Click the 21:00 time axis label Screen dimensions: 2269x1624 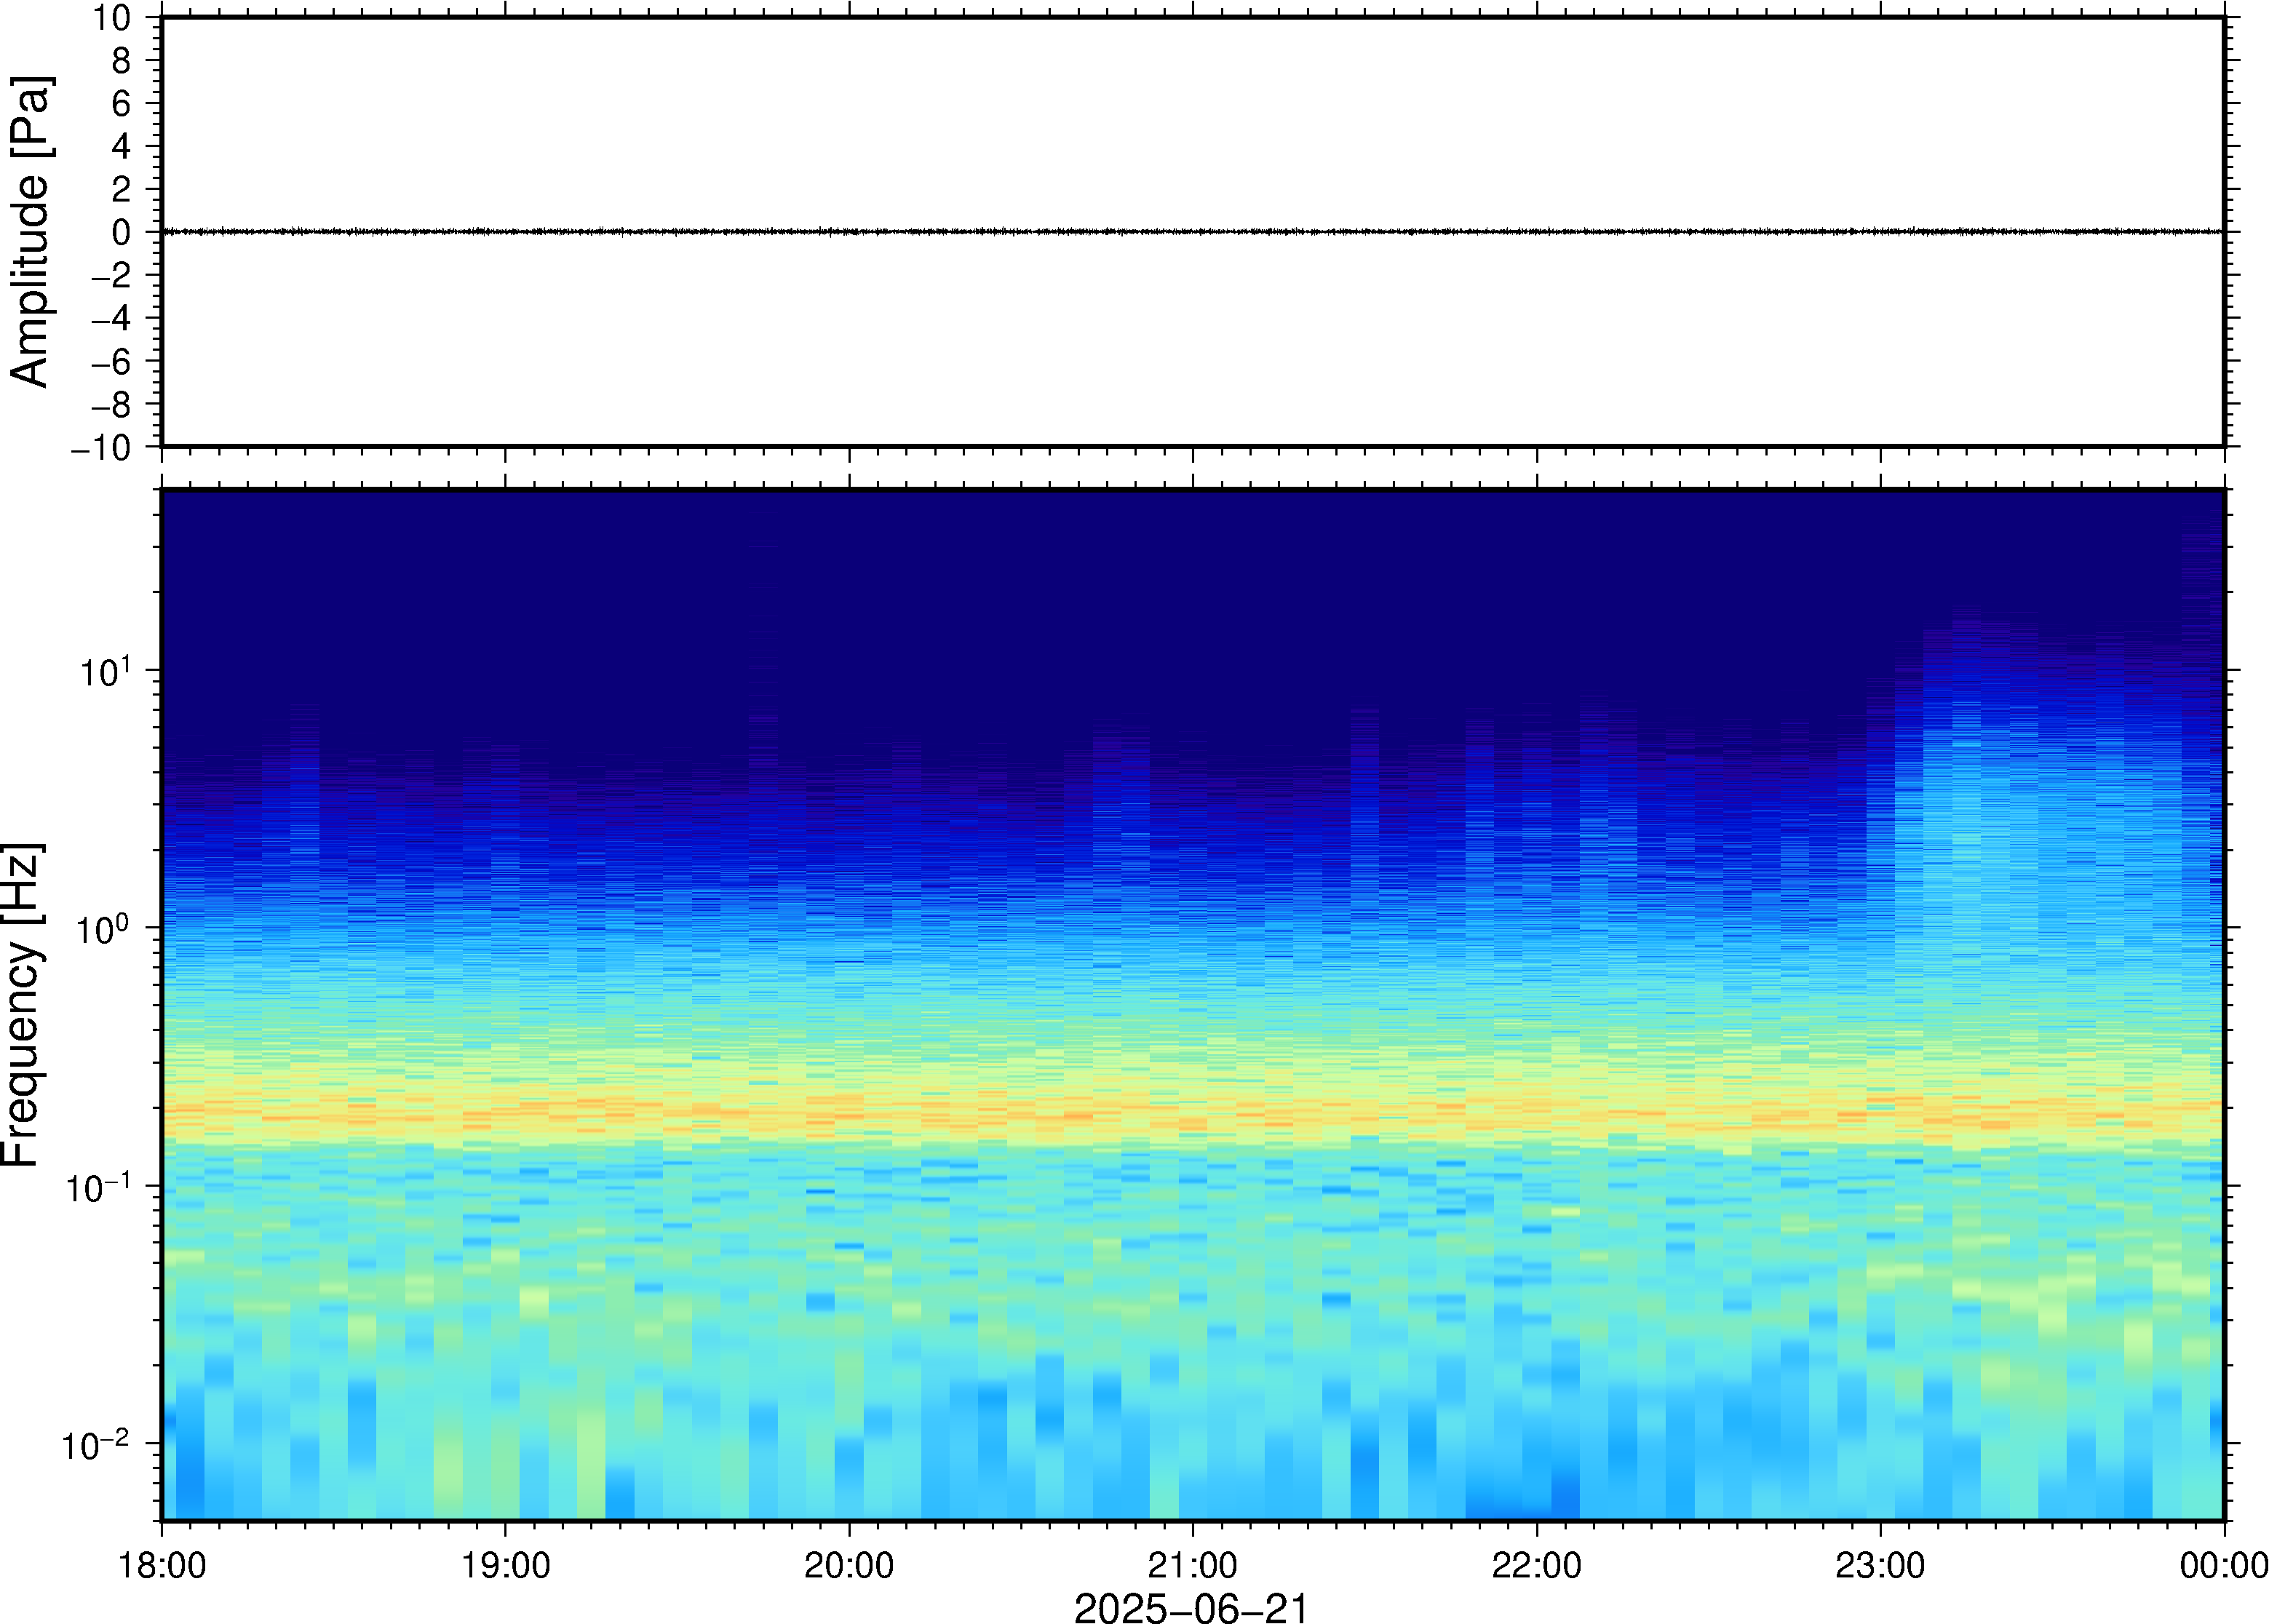[1192, 1565]
